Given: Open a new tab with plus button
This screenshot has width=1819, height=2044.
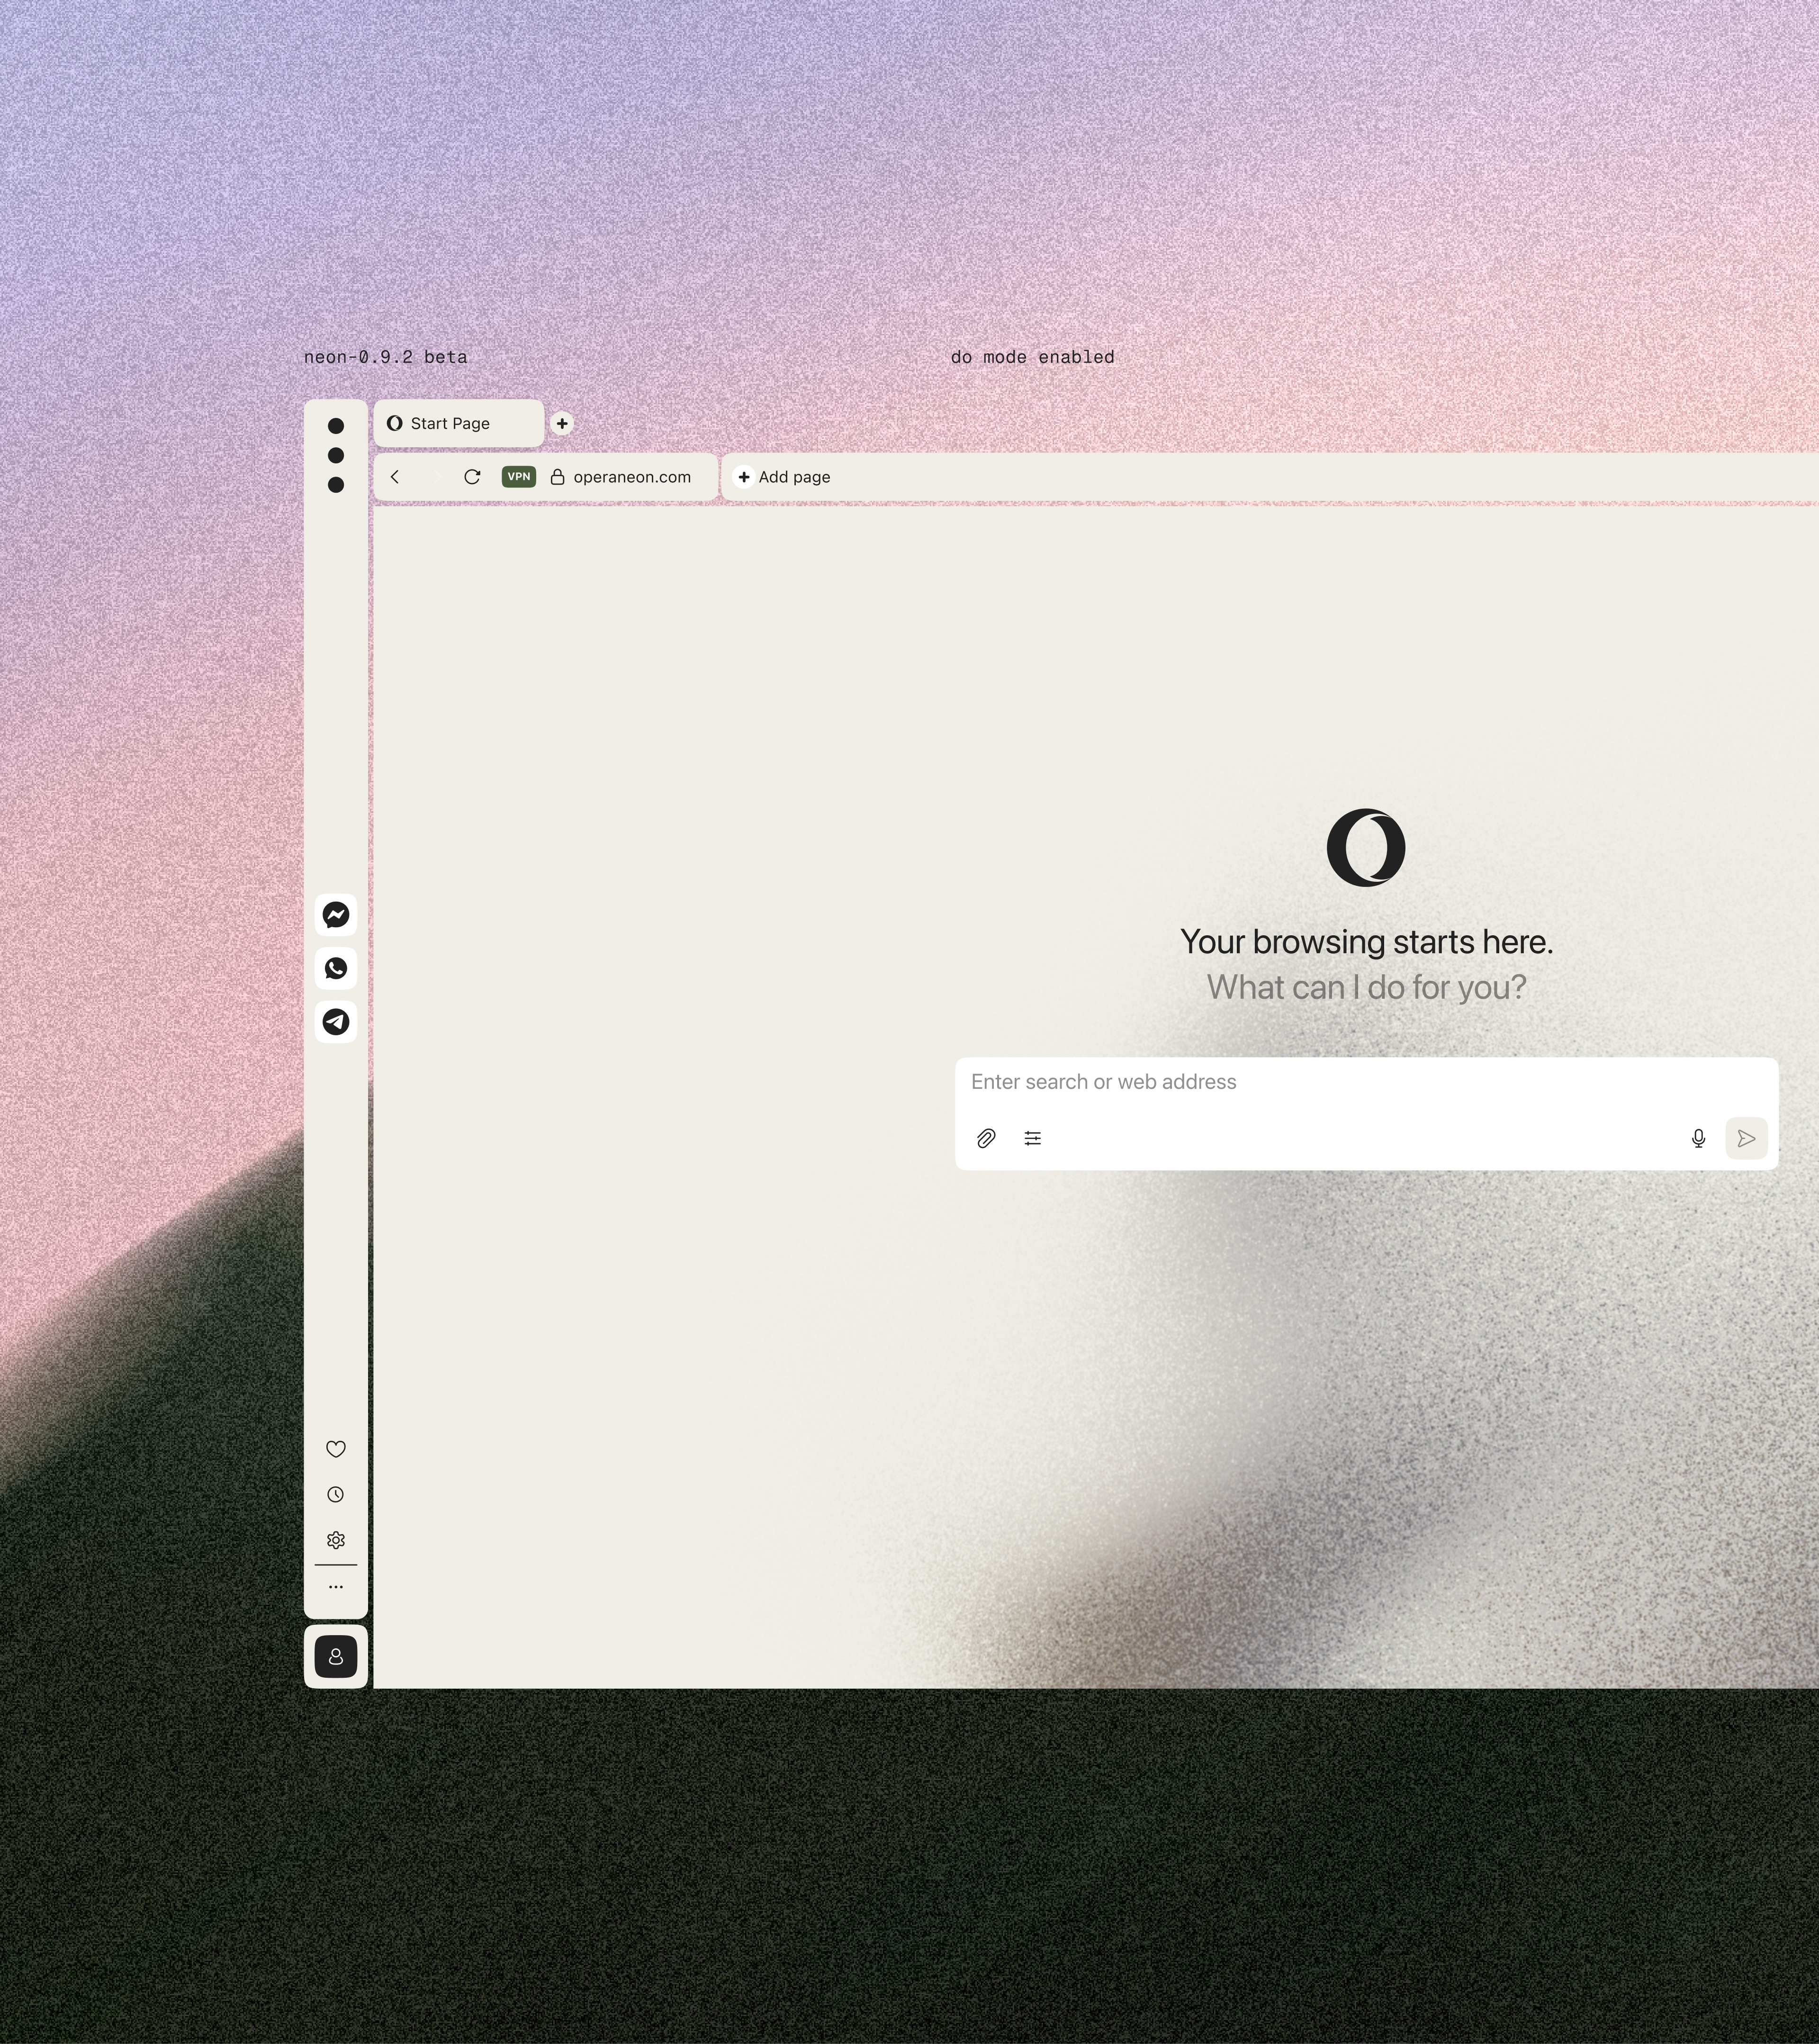Looking at the screenshot, I should click(562, 424).
